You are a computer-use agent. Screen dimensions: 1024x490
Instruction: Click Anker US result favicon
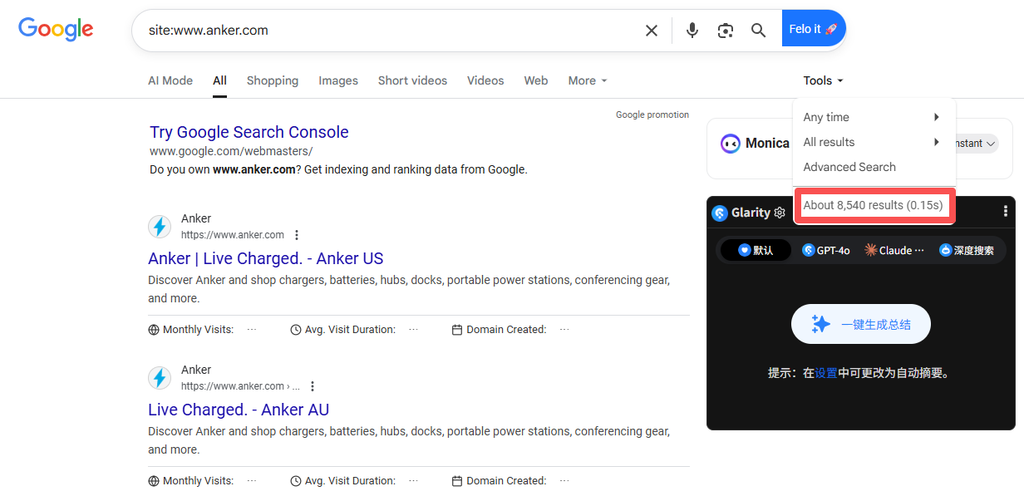(159, 227)
